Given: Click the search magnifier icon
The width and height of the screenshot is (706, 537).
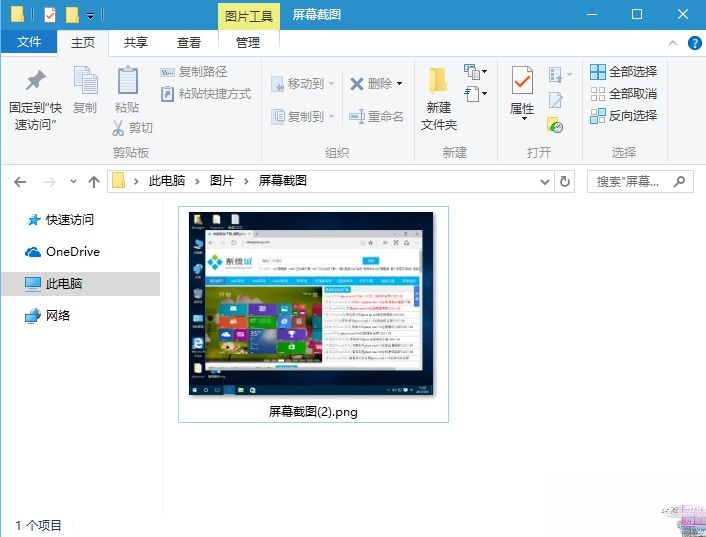Looking at the screenshot, I should pos(679,181).
